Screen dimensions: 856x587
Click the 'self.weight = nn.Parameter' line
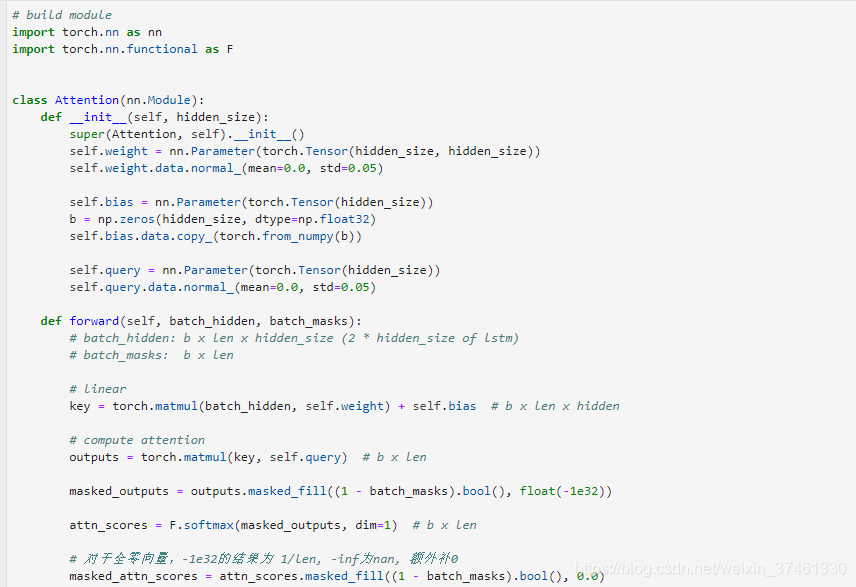point(305,151)
